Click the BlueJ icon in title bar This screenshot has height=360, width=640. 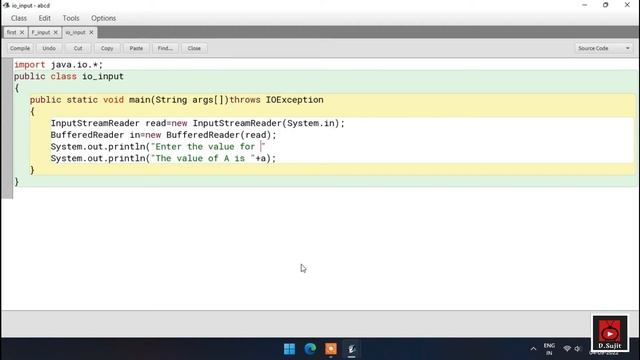[6, 5]
